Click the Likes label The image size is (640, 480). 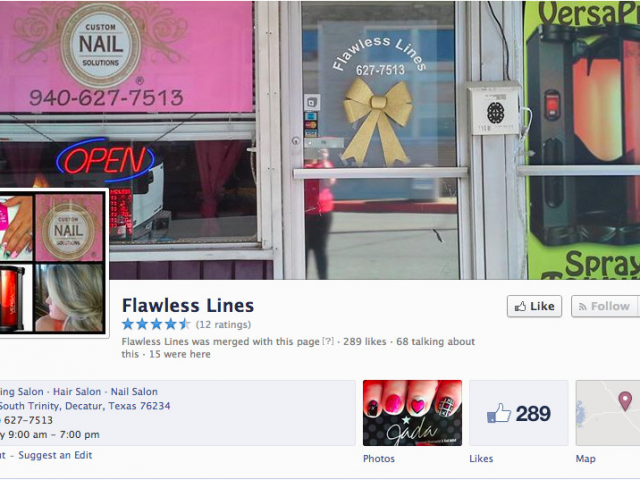click(481, 459)
